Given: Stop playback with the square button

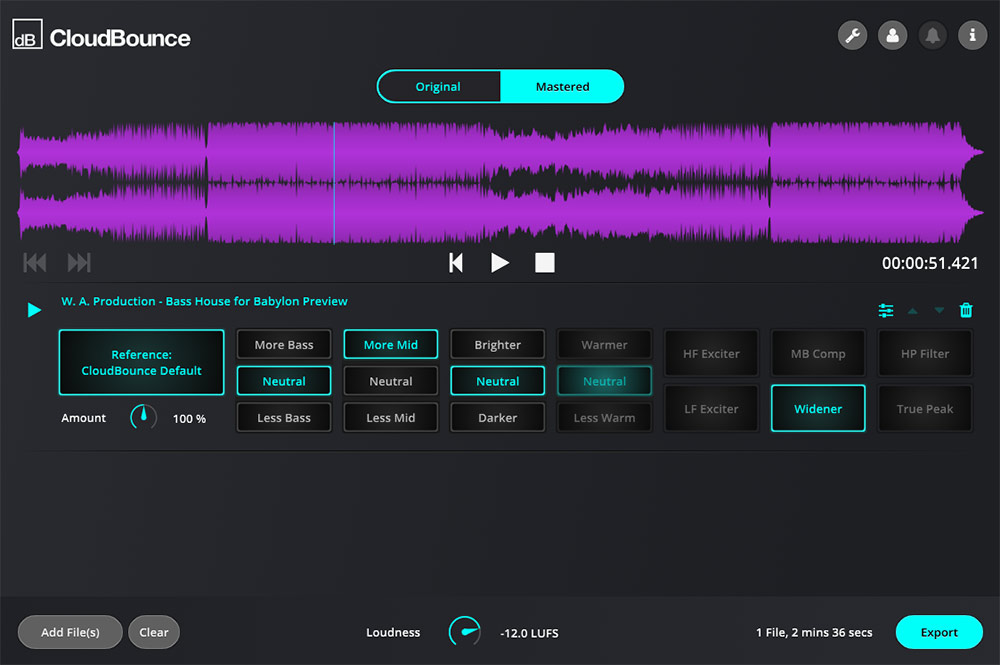Looking at the screenshot, I should pyautogui.click(x=544, y=263).
